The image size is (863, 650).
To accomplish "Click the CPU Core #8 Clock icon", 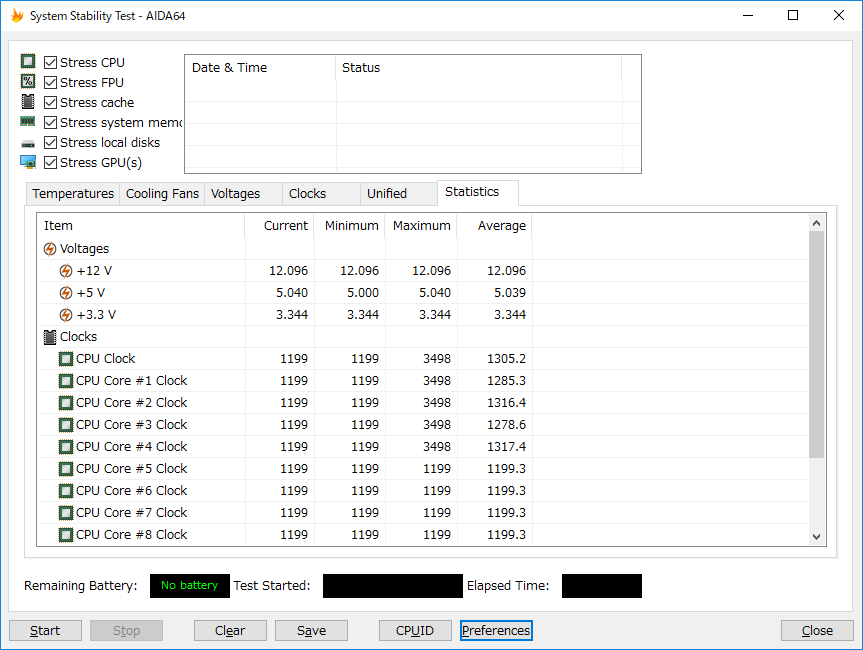I will [x=65, y=535].
